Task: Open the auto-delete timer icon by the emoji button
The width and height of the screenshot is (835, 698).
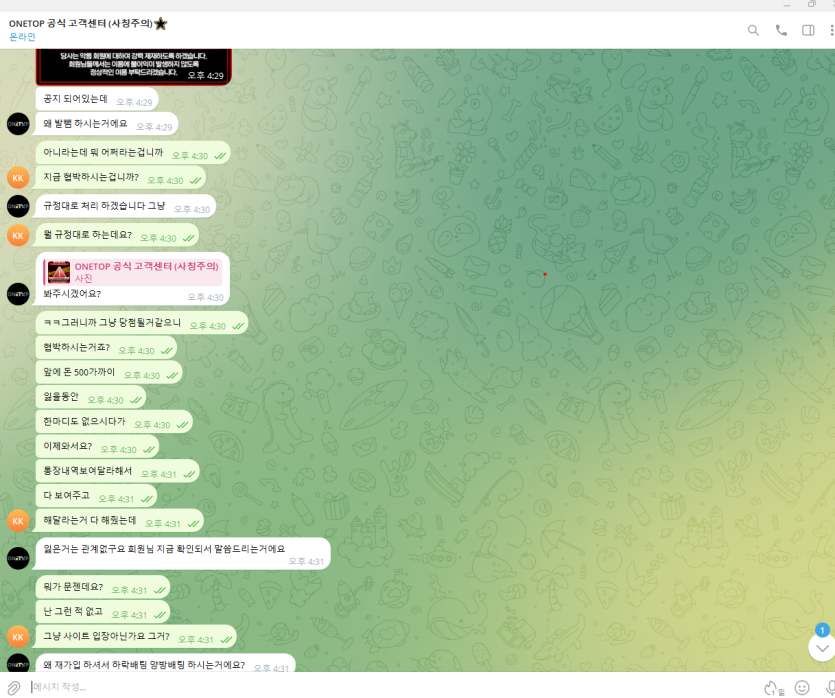Action: point(773,688)
